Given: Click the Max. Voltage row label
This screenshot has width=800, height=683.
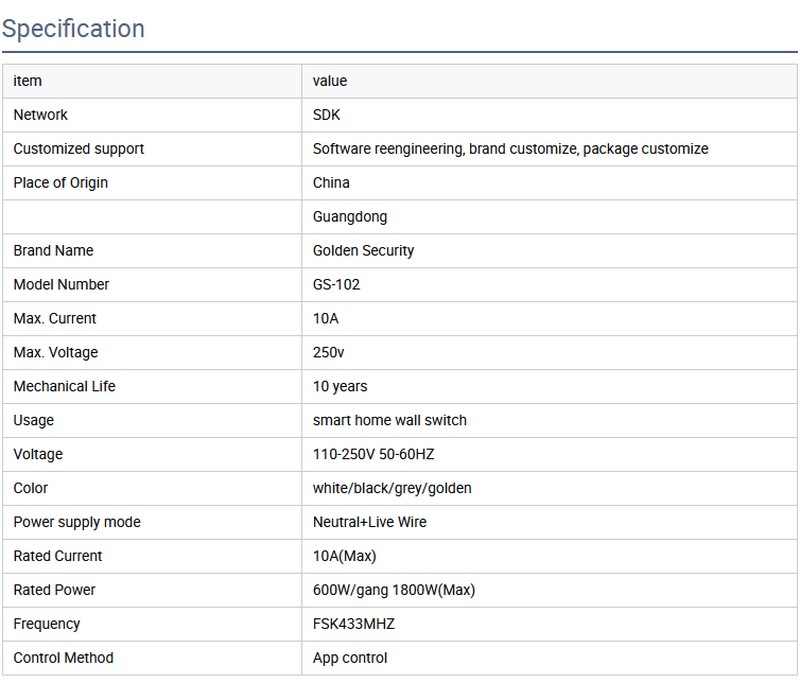Looking at the screenshot, I should (x=56, y=353).
